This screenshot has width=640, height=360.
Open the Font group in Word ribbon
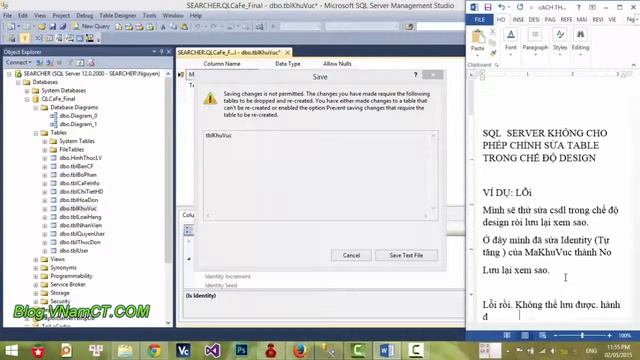pyautogui.click(x=511, y=42)
